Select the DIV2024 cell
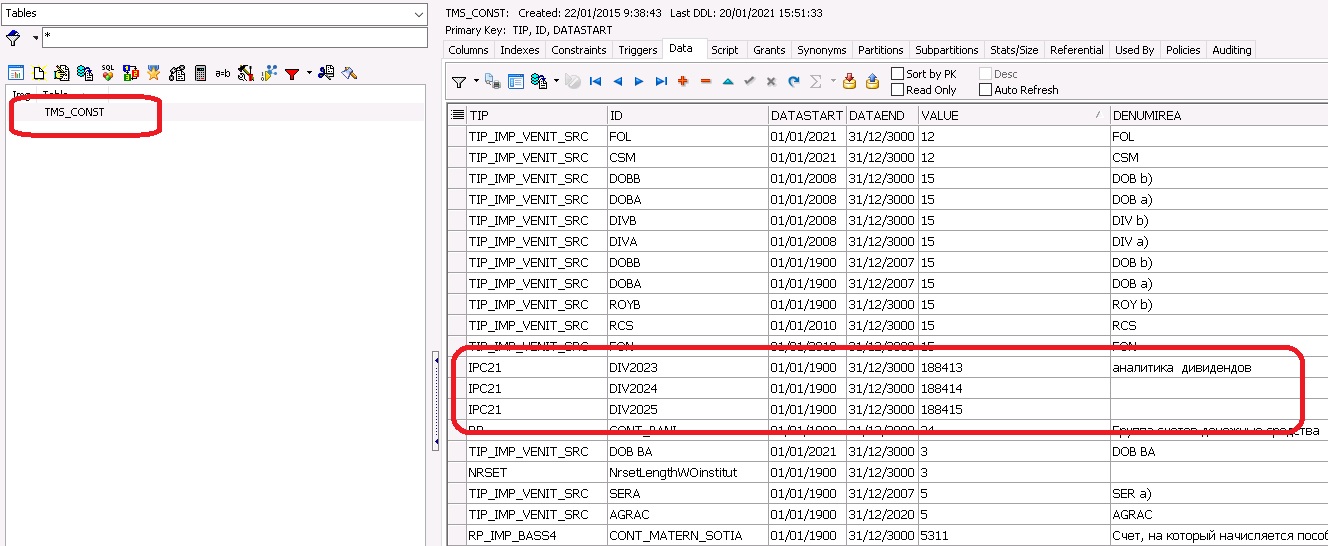The image size is (1328, 546). tap(687, 388)
